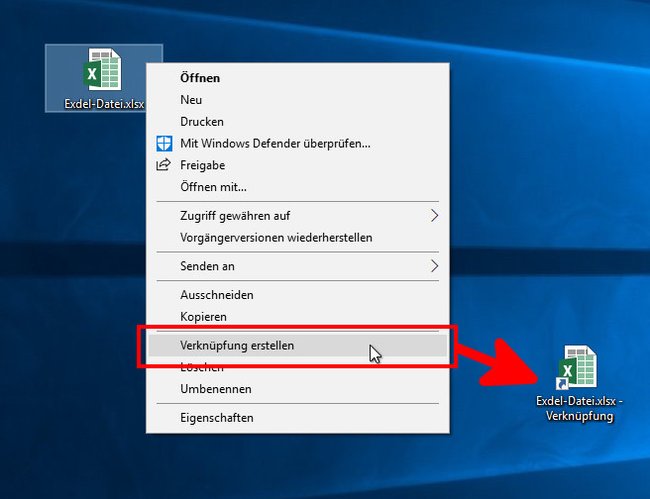Open the Senden an submenu
The width and height of the screenshot is (650, 499).
(x=298, y=266)
